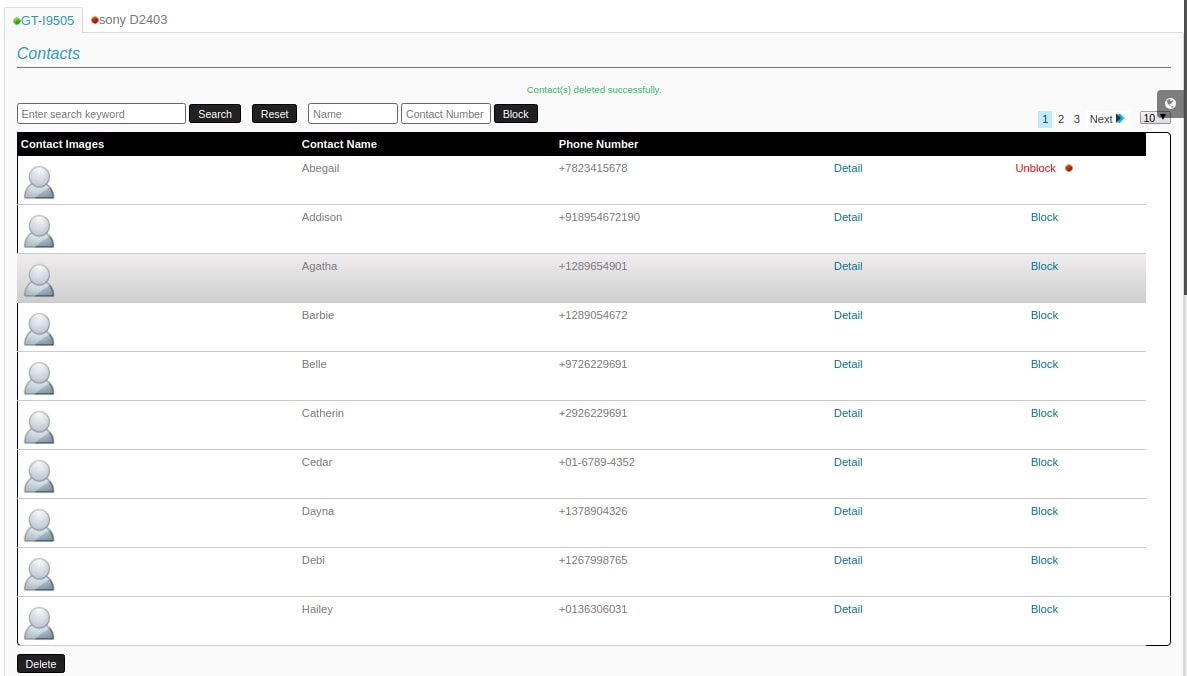
Task: Click the 'Contact(s) deleted successfully' message
Action: coord(594,89)
